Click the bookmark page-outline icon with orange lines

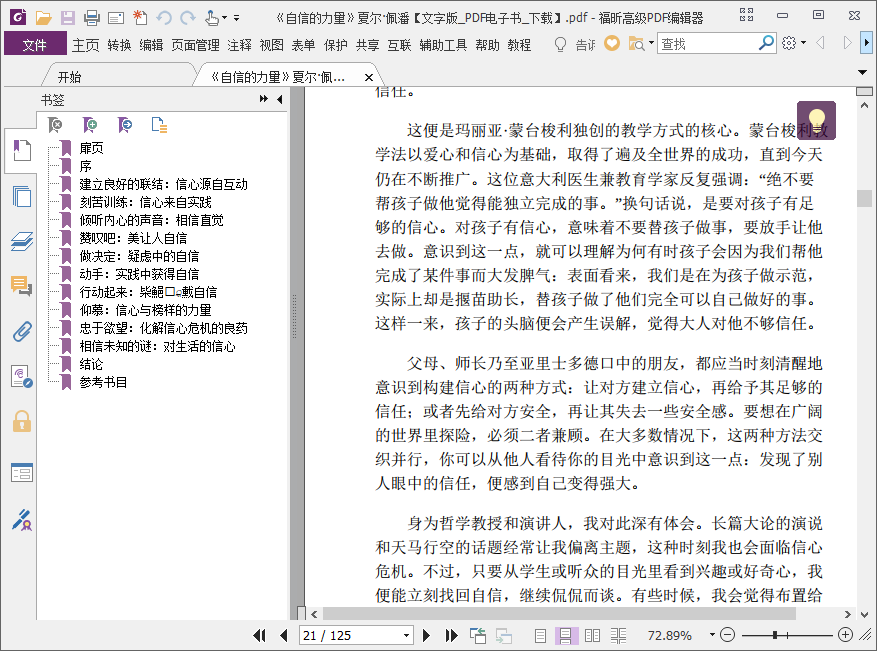pos(159,125)
